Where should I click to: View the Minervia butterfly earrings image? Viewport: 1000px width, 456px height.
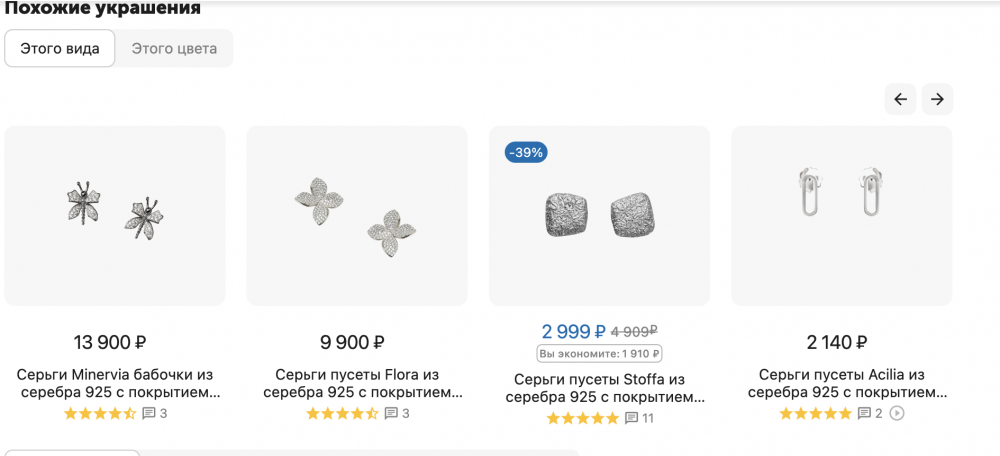pos(115,215)
